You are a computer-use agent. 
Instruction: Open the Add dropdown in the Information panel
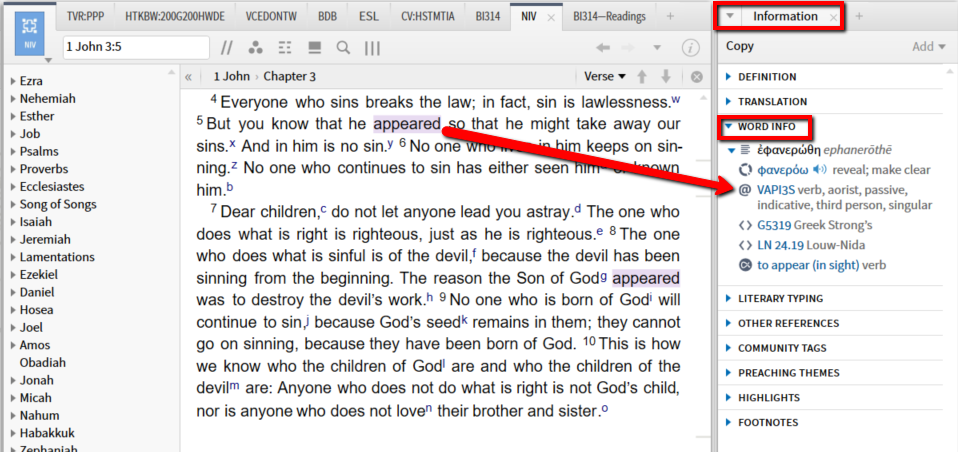pyautogui.click(x=929, y=46)
